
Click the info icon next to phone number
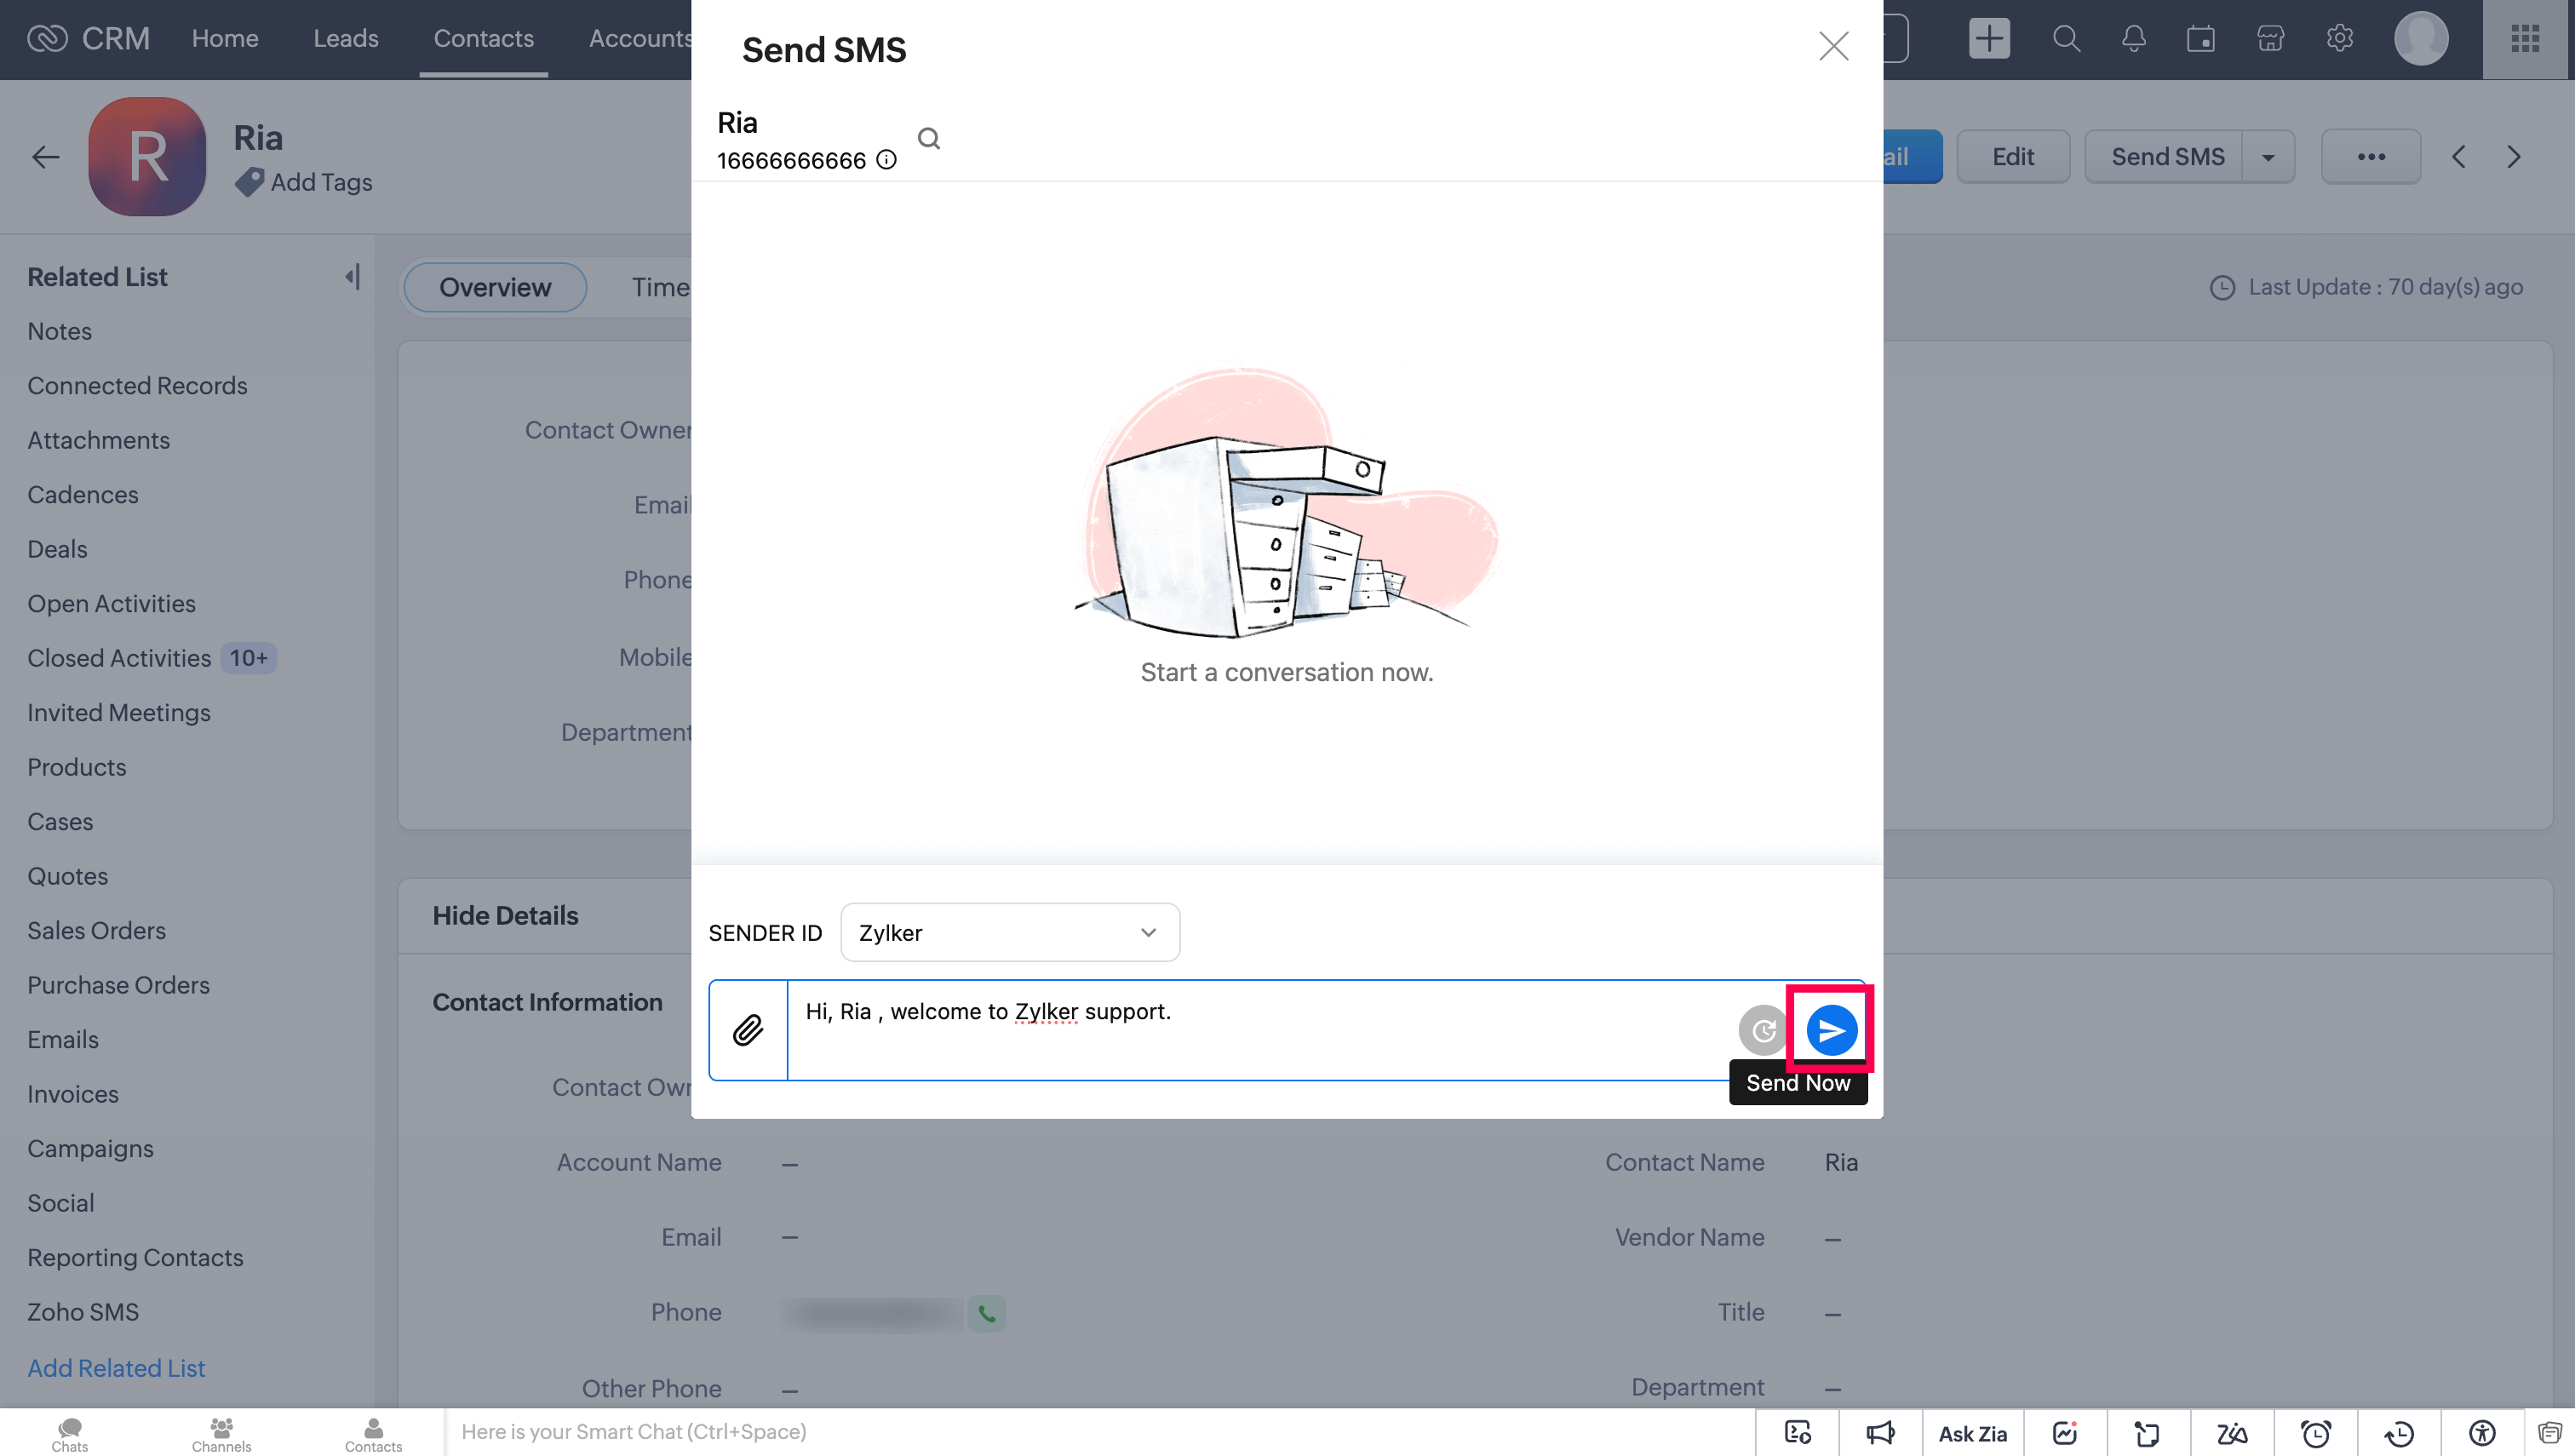[x=886, y=160]
